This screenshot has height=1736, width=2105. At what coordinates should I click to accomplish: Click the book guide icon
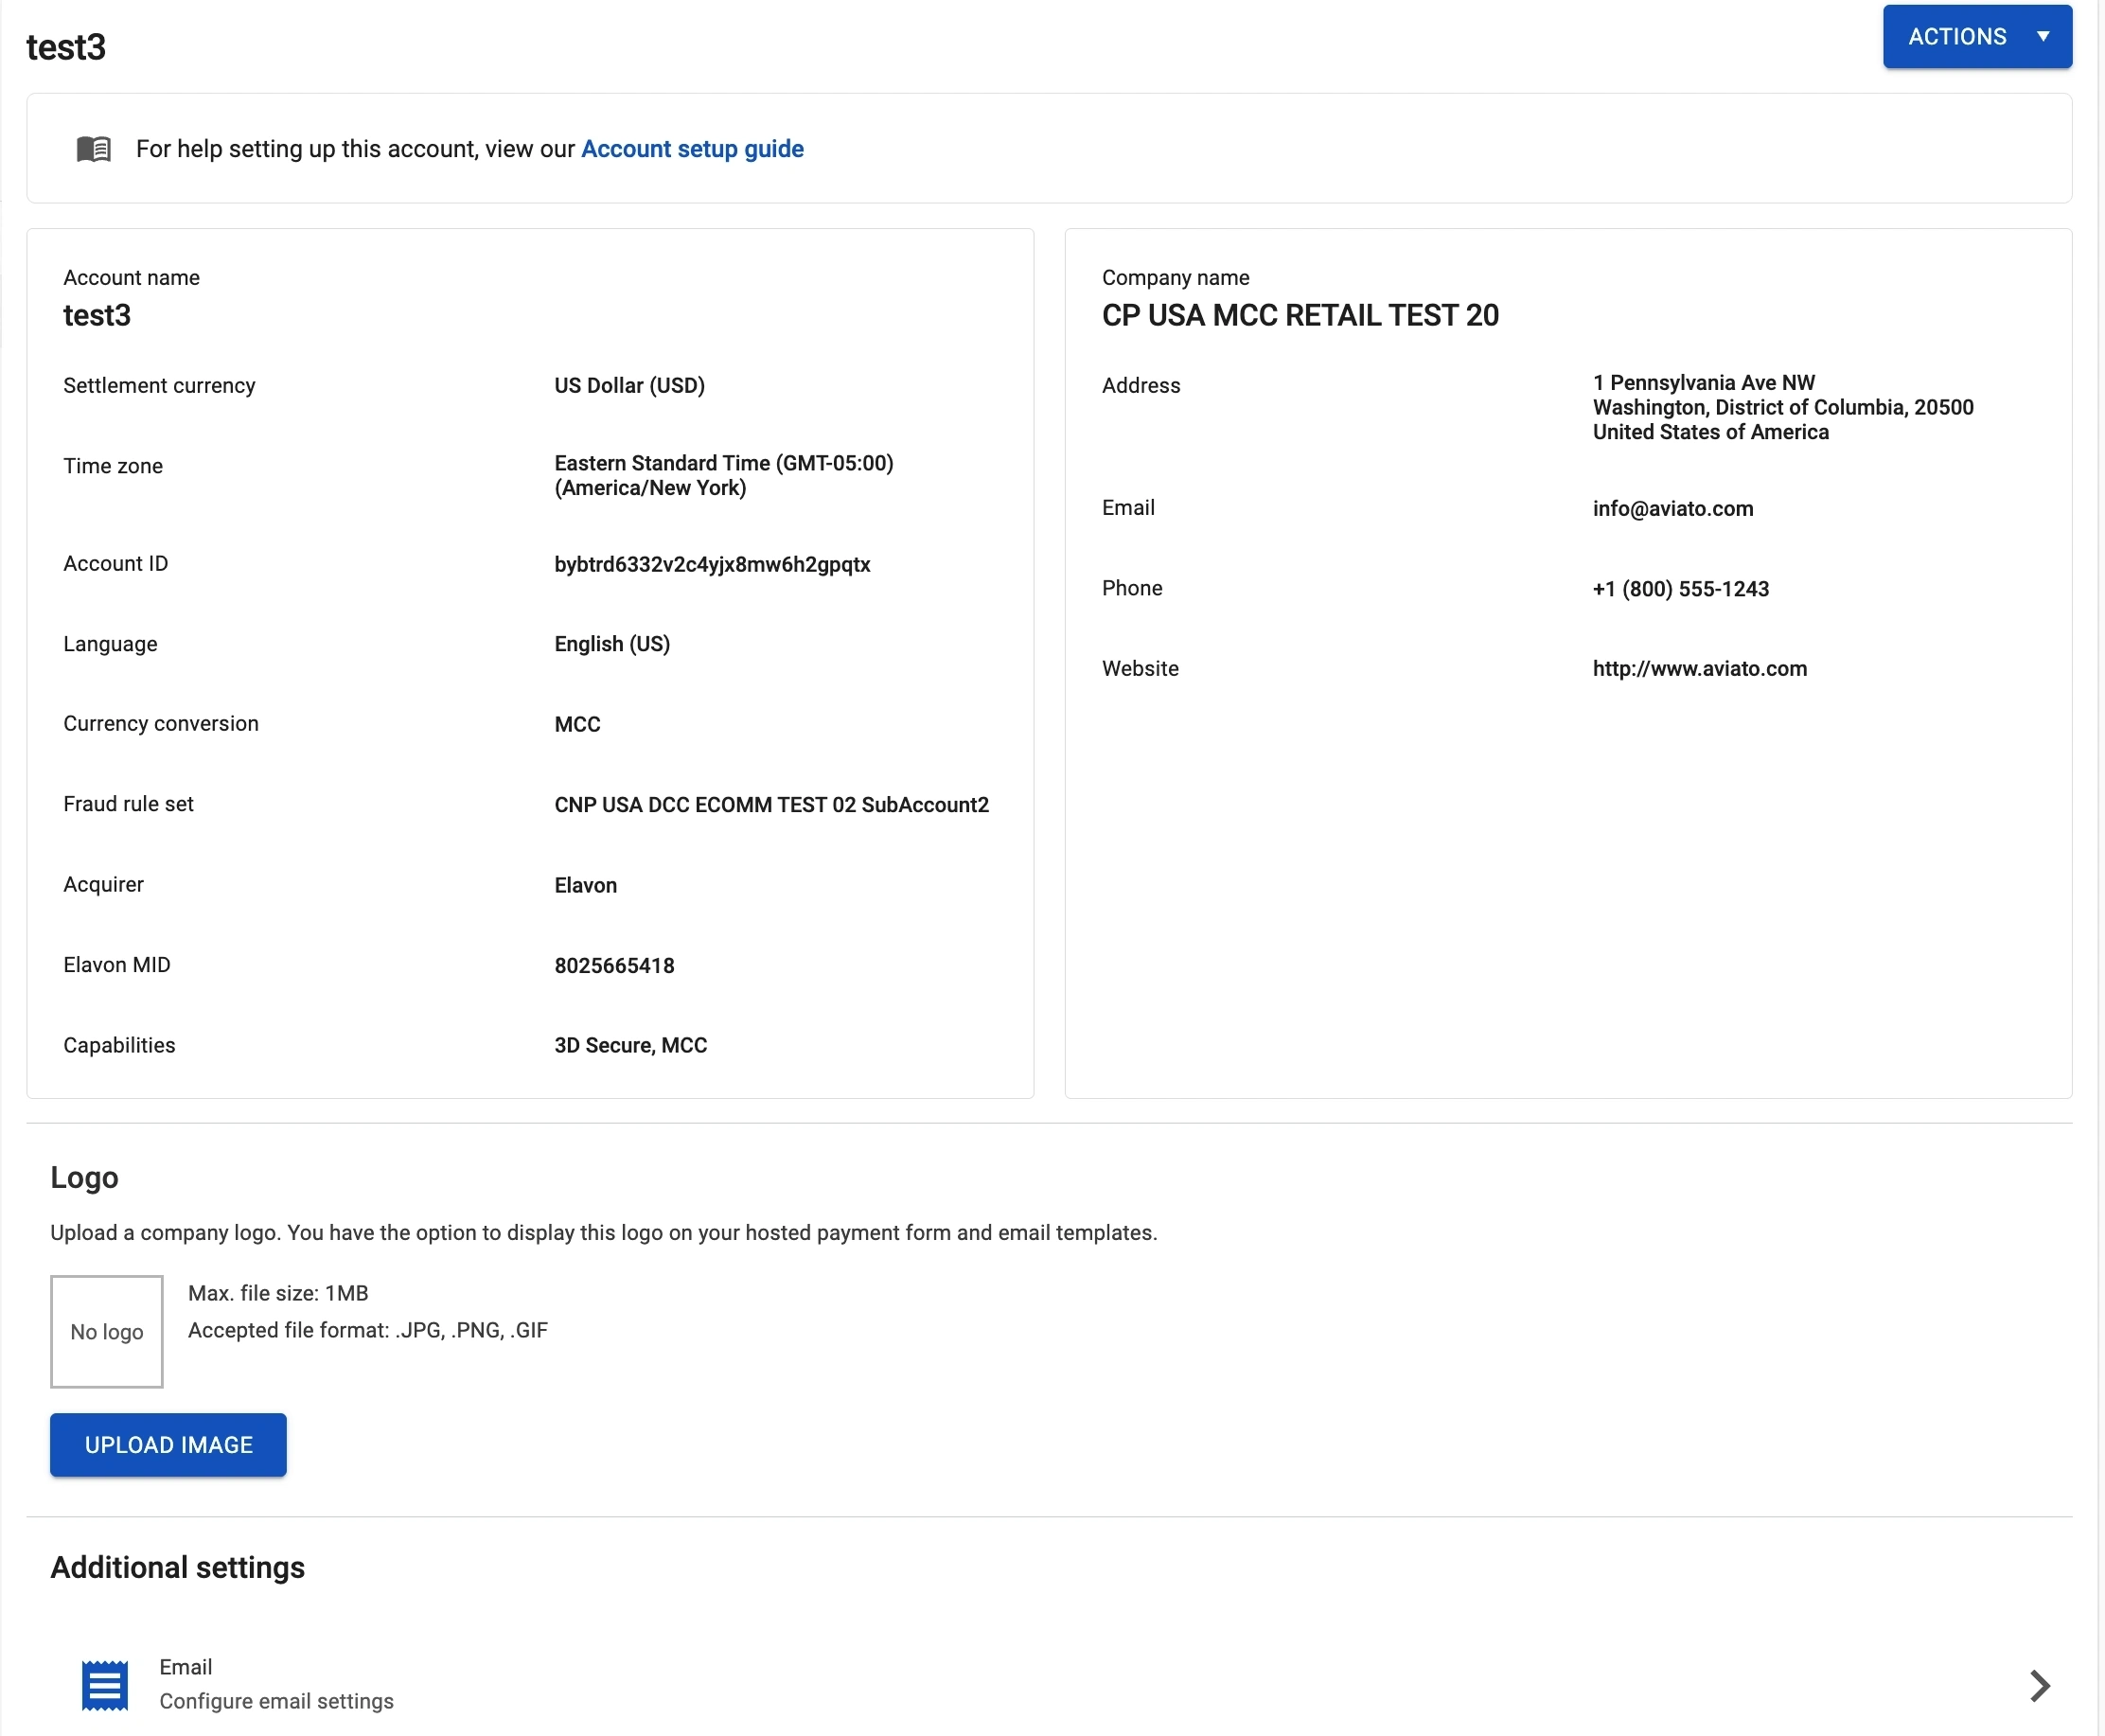pos(94,149)
